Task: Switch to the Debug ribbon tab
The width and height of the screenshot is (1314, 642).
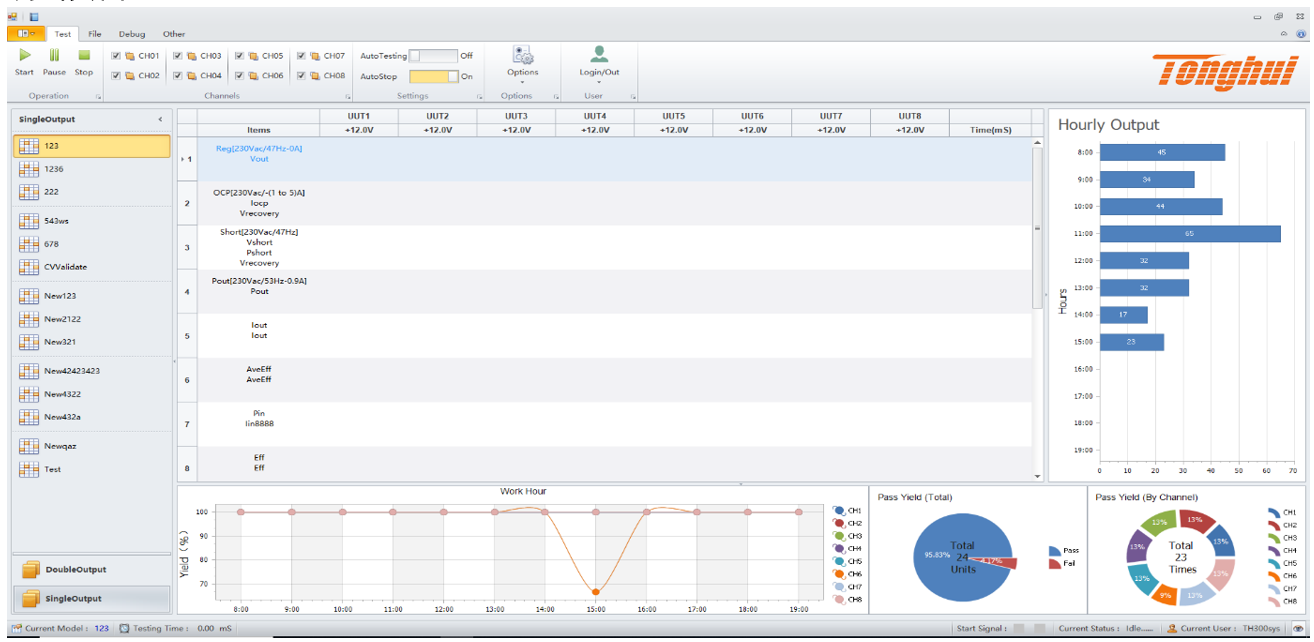Action: (x=132, y=34)
